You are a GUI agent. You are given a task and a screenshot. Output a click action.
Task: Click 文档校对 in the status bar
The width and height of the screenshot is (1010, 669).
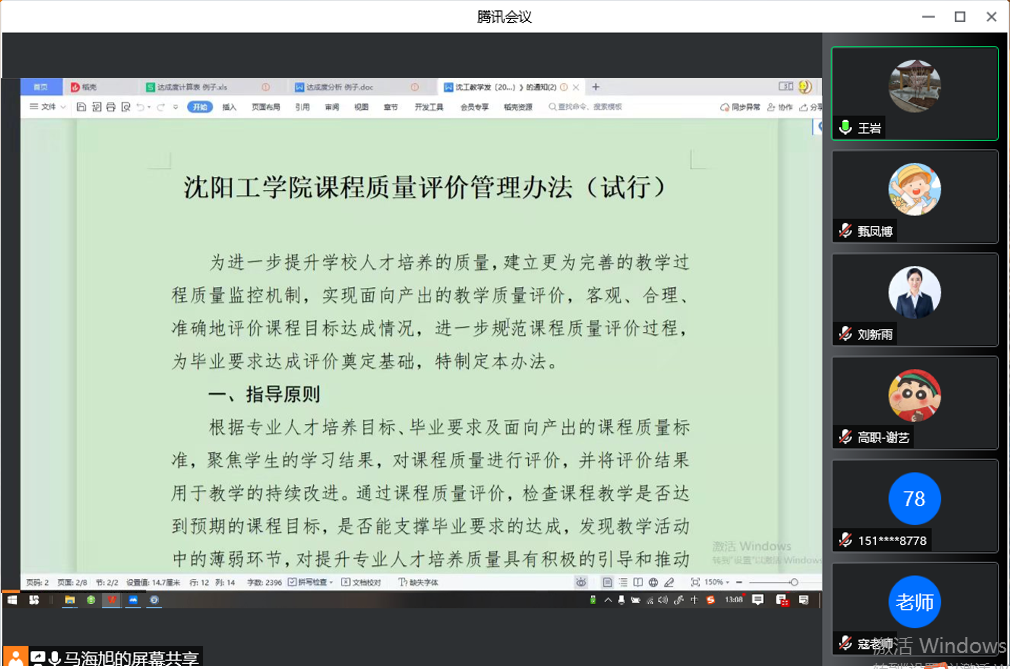[361, 582]
